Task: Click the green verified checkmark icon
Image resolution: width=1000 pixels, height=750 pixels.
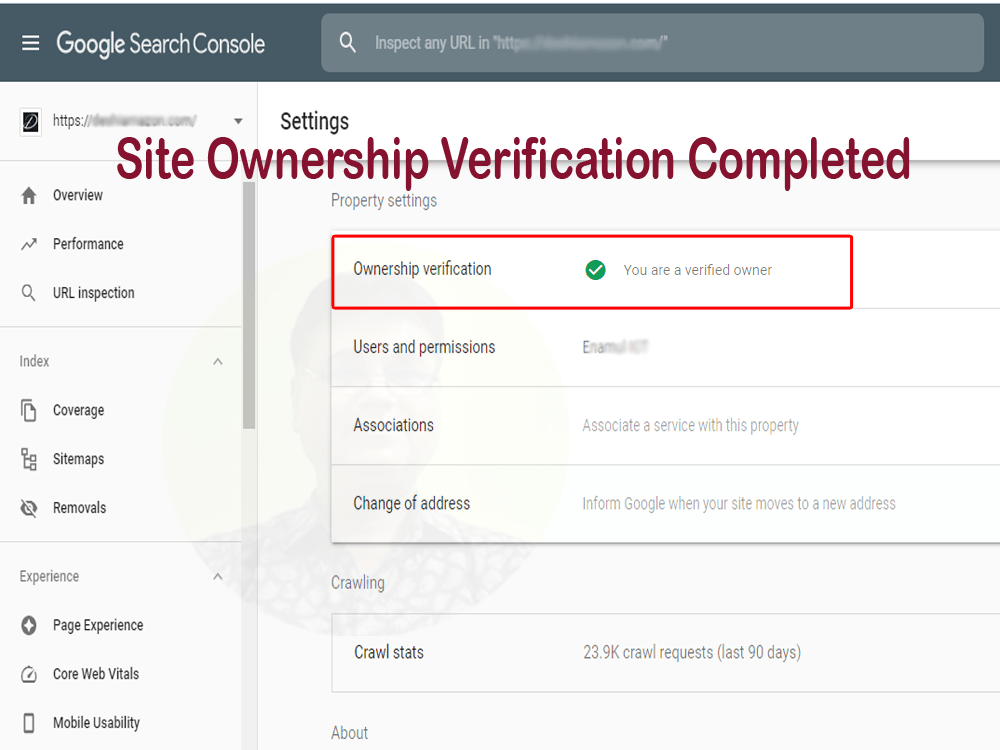Action: (596, 270)
